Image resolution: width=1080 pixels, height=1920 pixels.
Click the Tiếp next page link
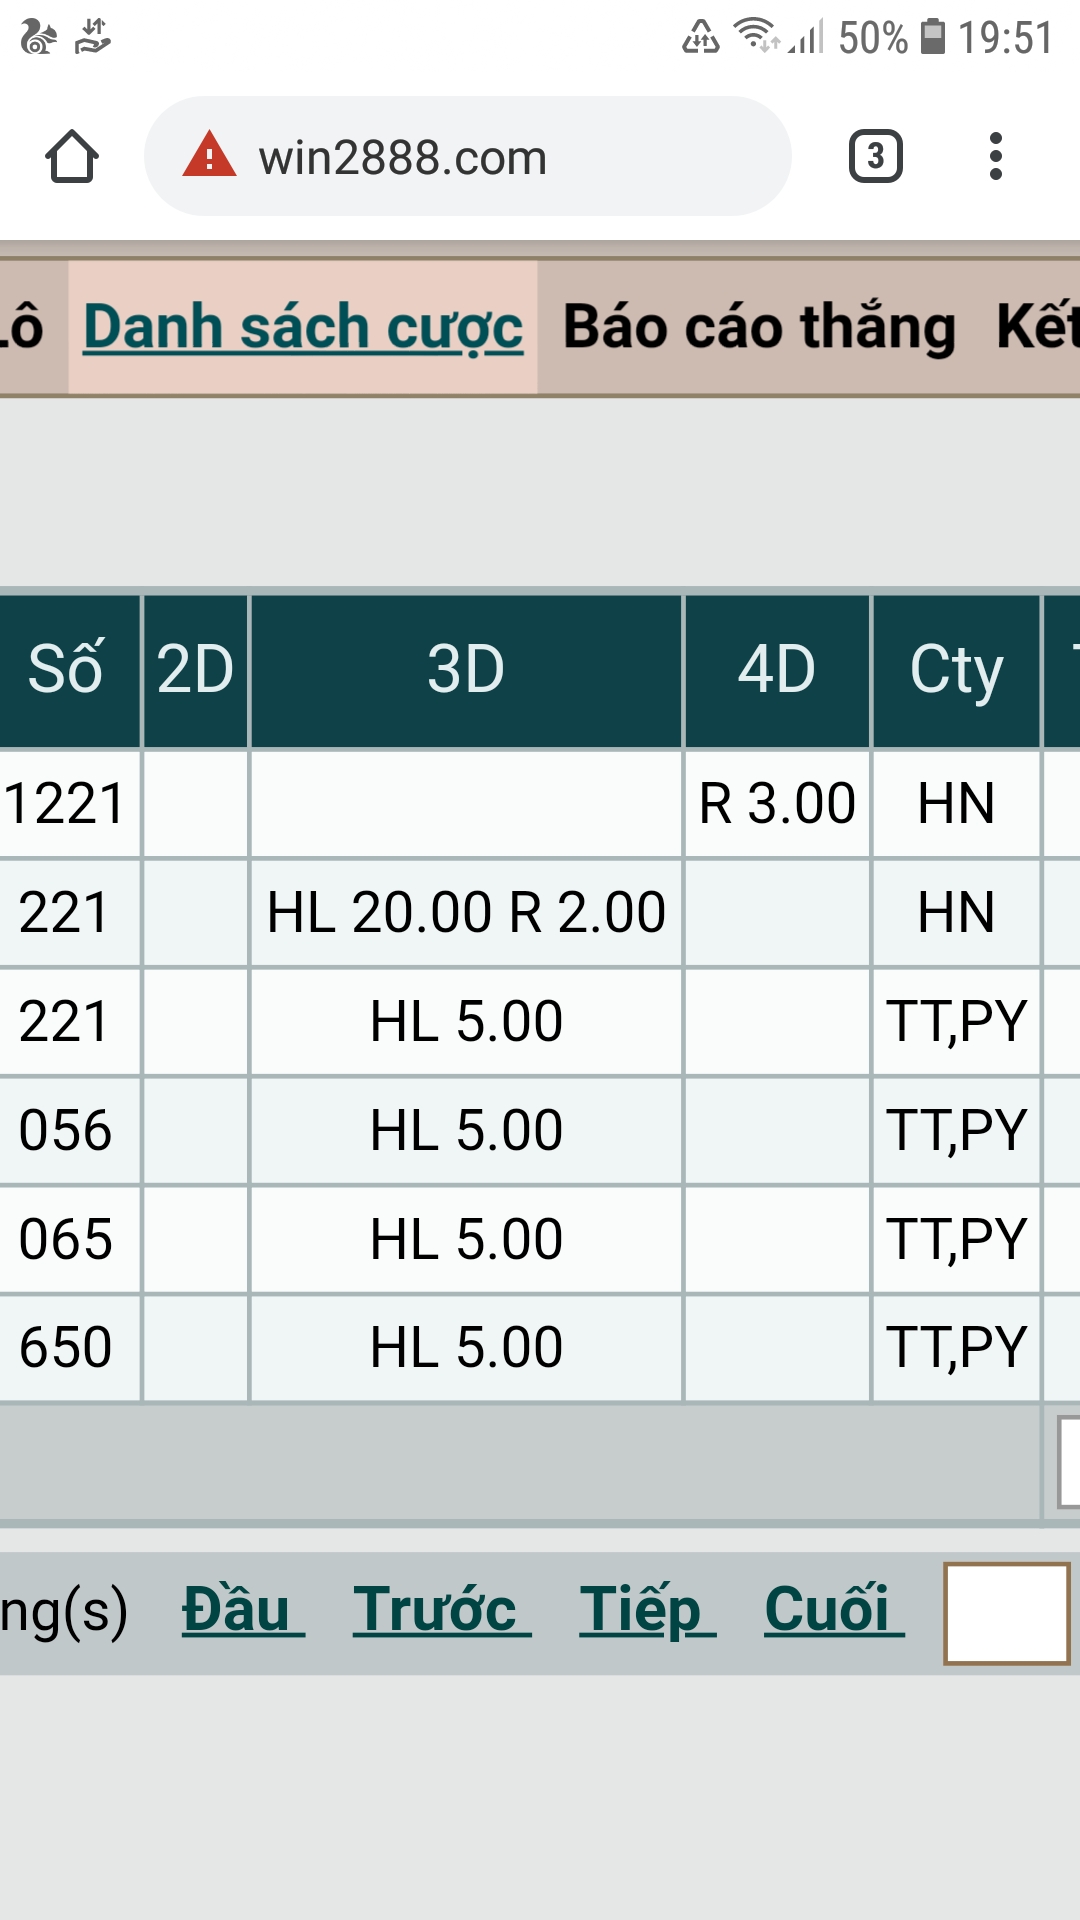coord(646,1610)
